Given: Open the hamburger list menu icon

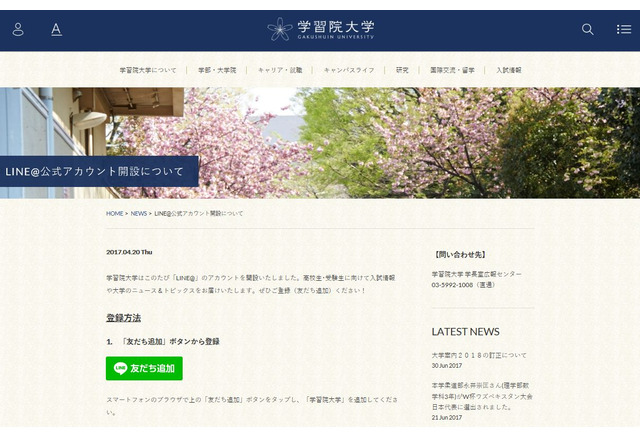Looking at the screenshot, I should tap(624, 29).
